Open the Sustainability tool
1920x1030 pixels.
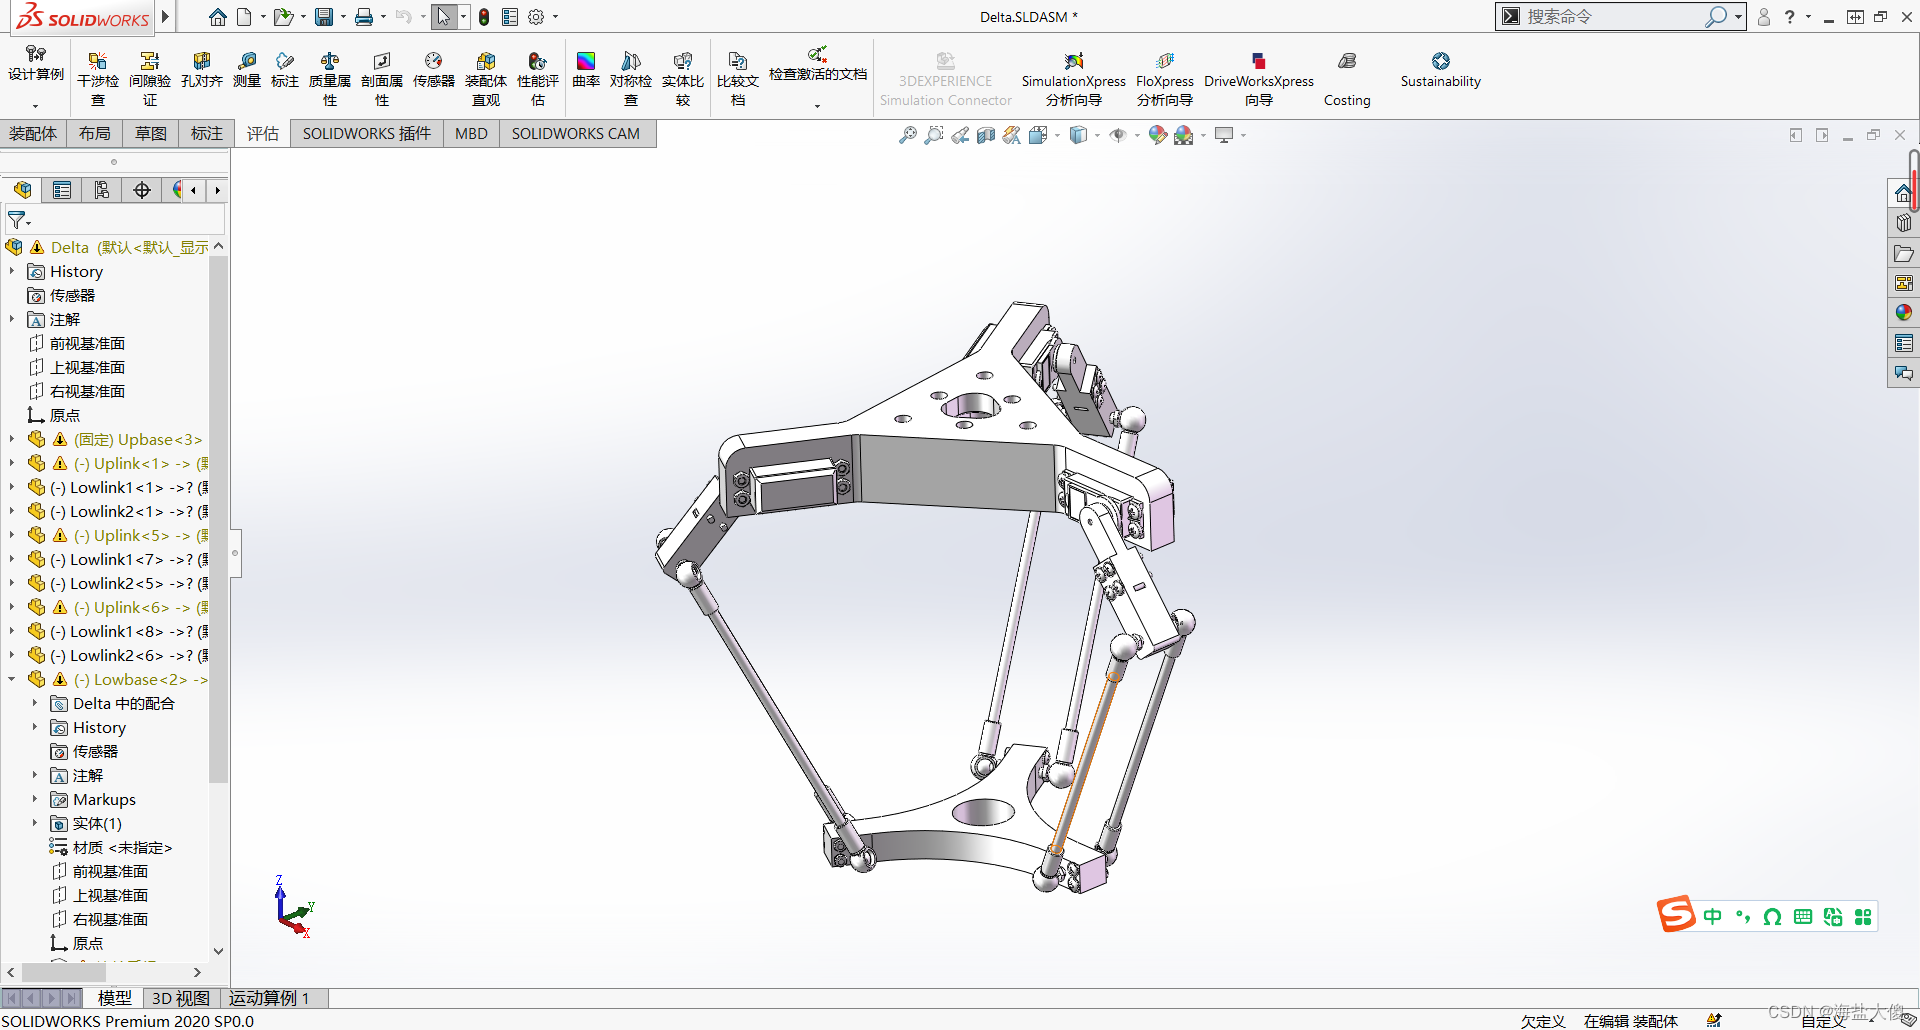click(x=1440, y=70)
